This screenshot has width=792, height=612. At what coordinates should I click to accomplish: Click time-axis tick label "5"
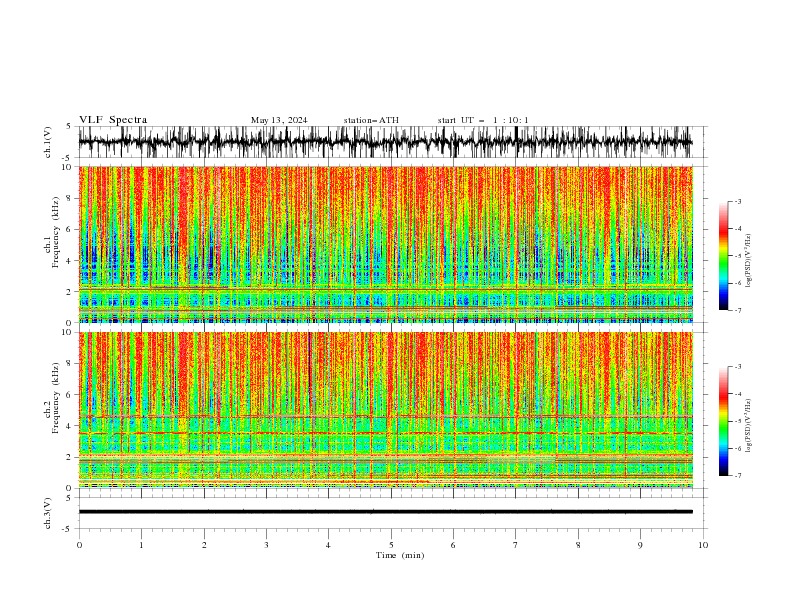pos(391,545)
